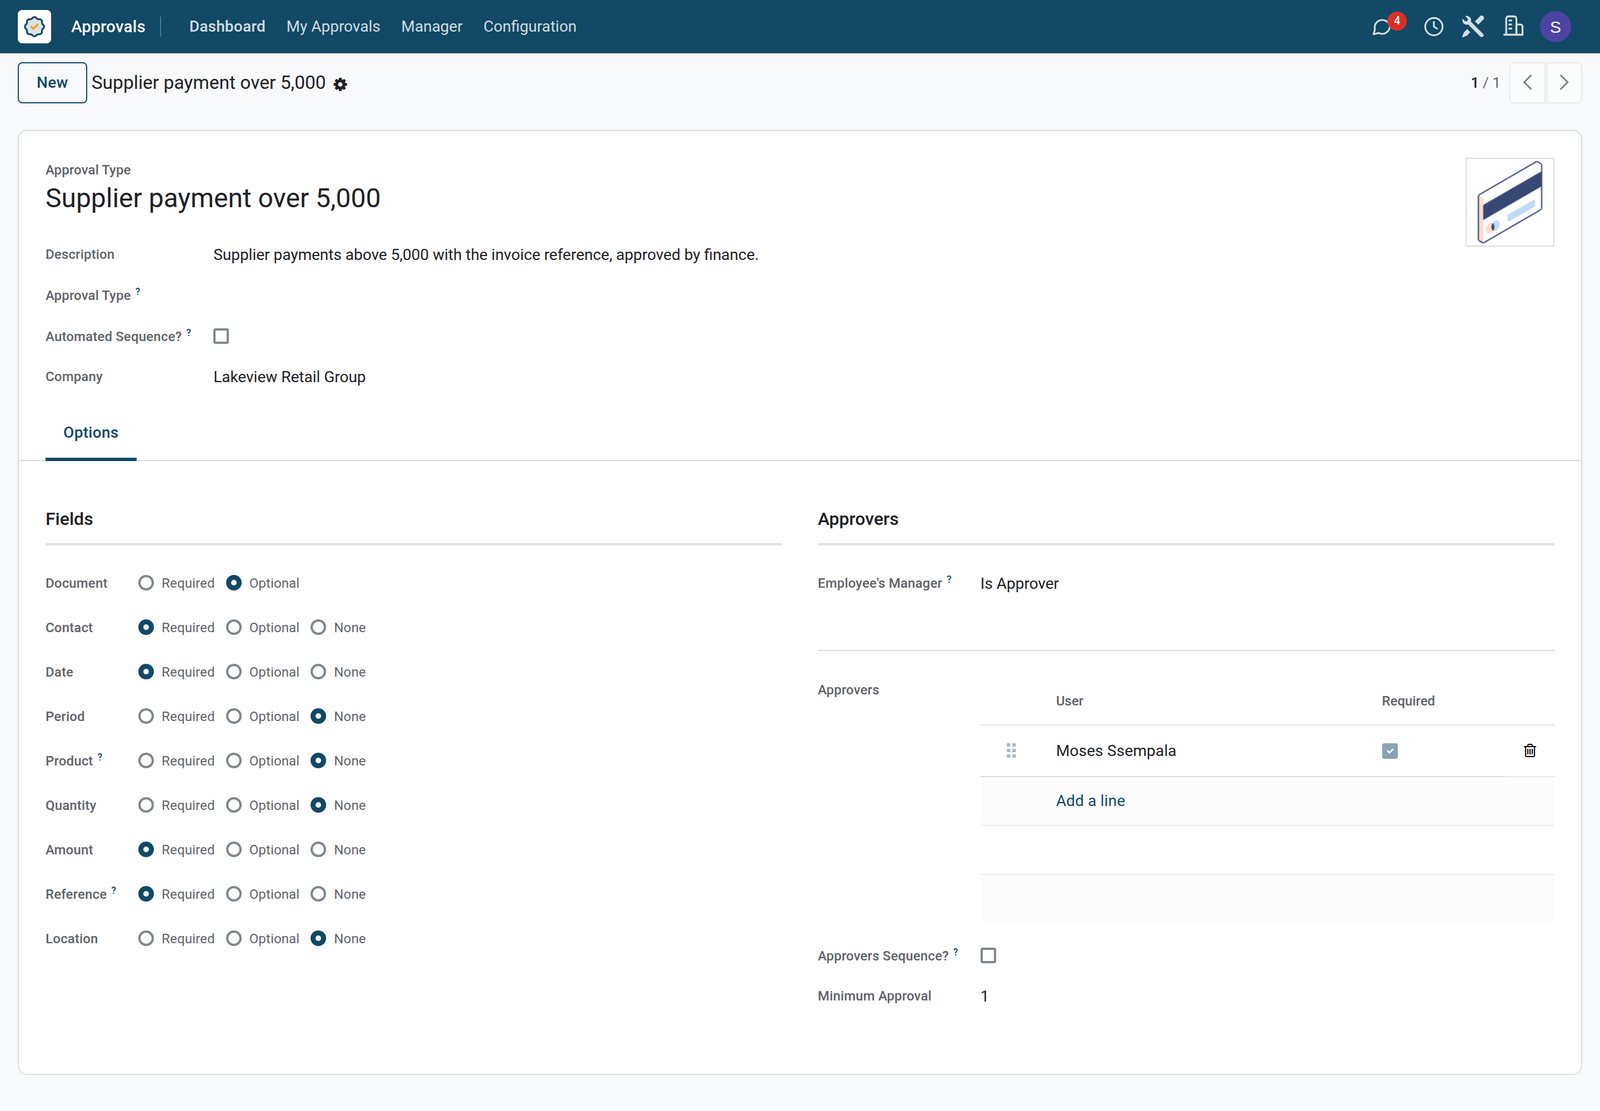This screenshot has height=1111, width=1600.
Task: Click Add a line in Approvers
Action: 1090,801
